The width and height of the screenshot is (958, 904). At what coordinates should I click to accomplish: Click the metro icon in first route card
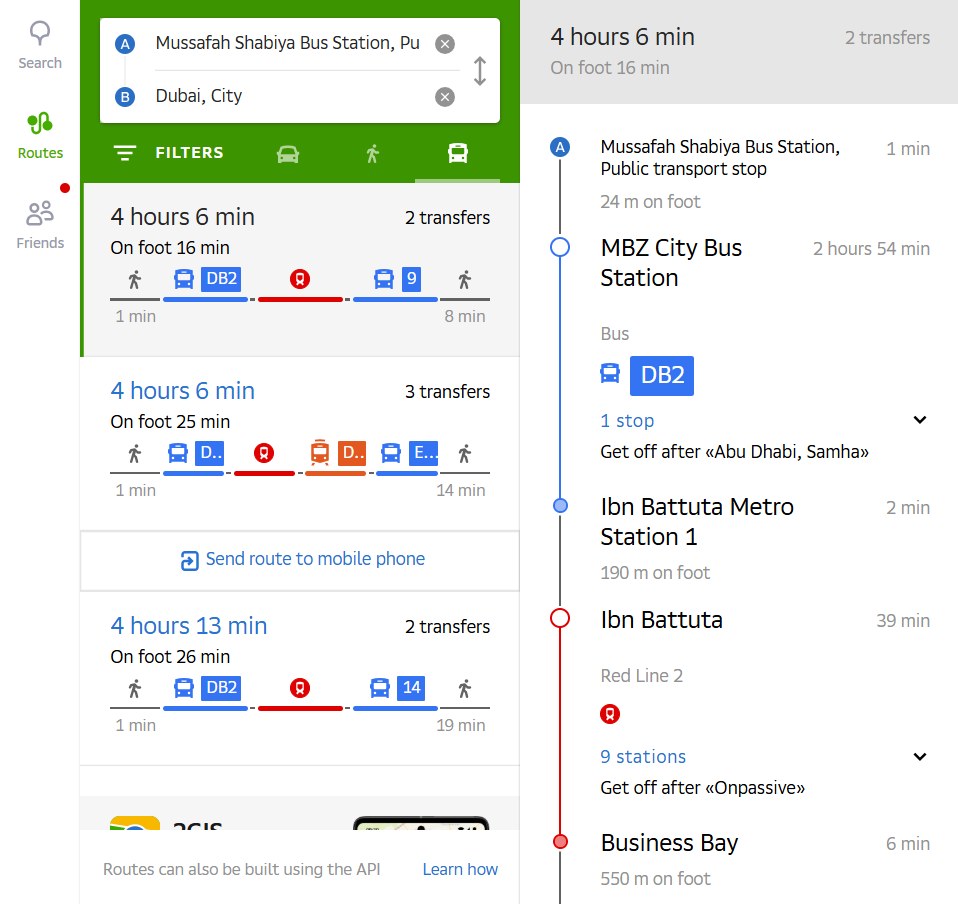(x=299, y=279)
